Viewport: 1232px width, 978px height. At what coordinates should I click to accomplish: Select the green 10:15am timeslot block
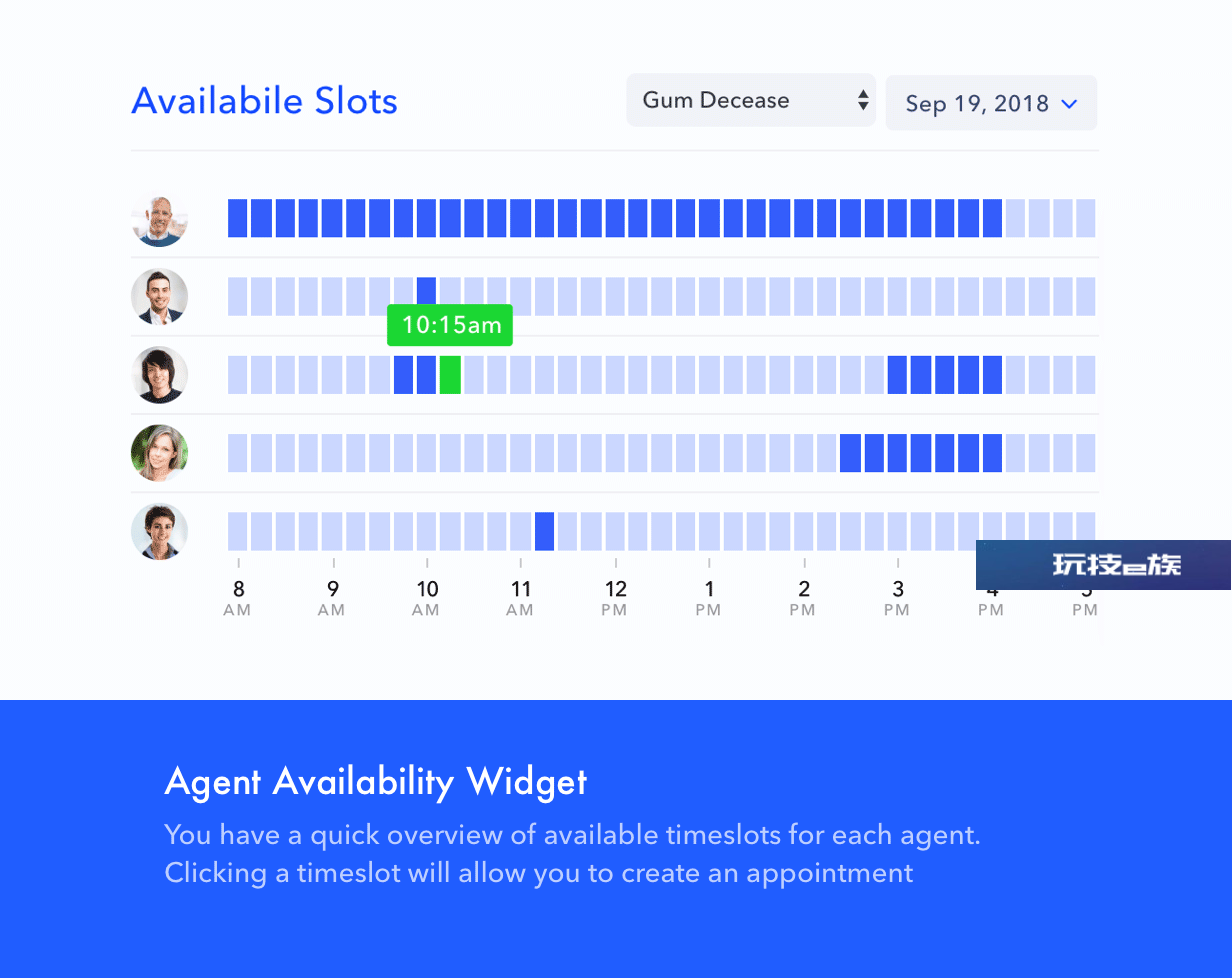click(450, 375)
